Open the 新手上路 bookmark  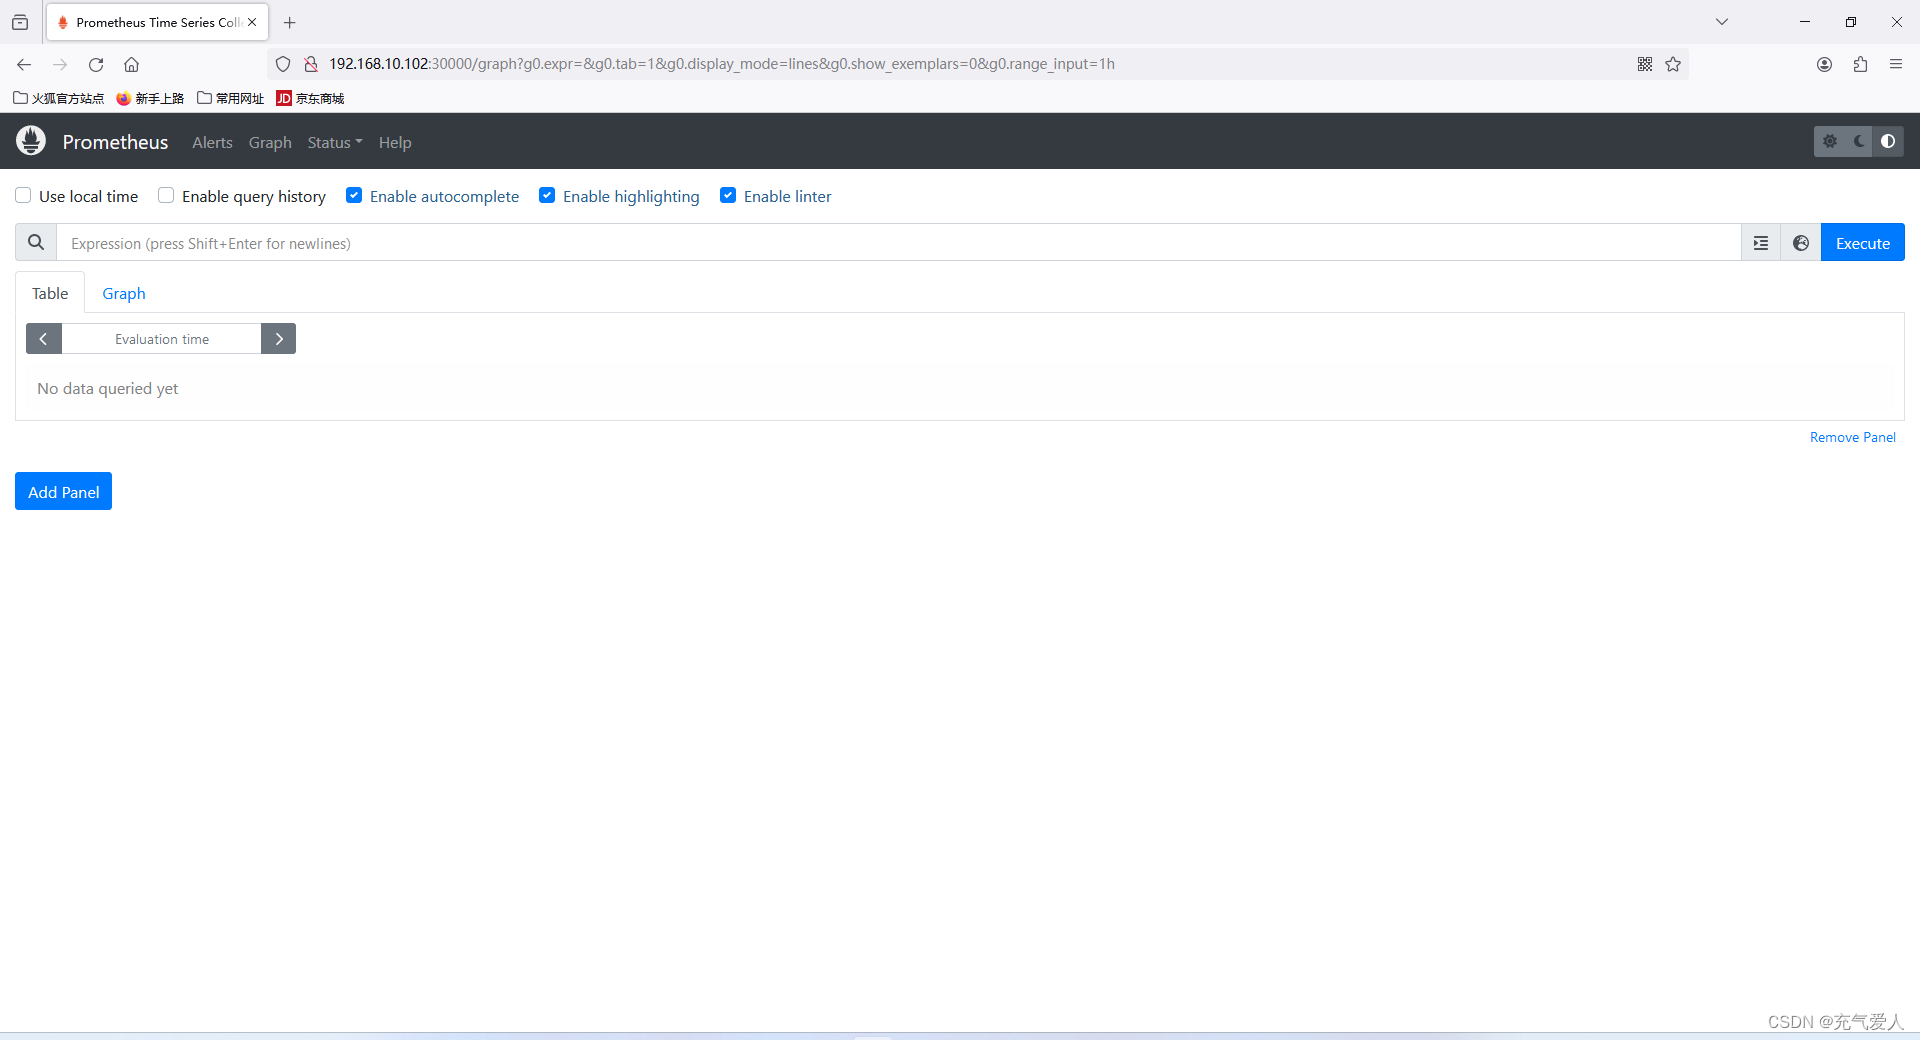coord(150,98)
